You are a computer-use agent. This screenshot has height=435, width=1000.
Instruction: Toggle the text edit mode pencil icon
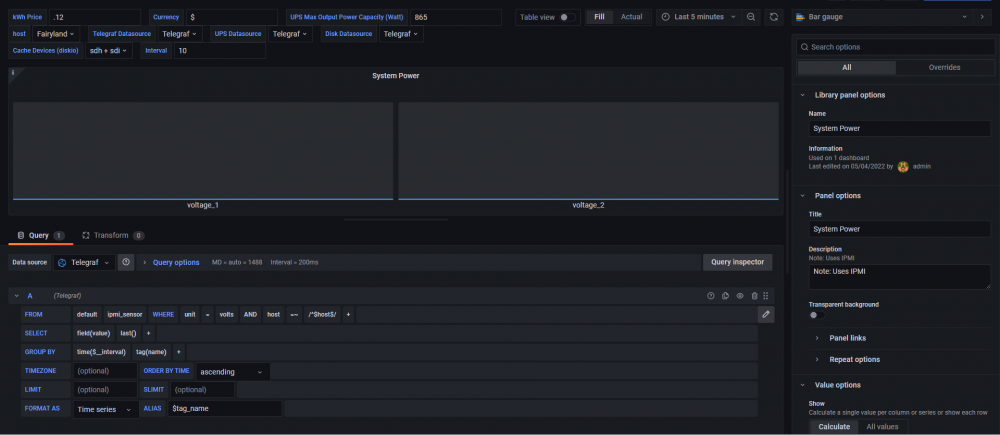point(766,314)
